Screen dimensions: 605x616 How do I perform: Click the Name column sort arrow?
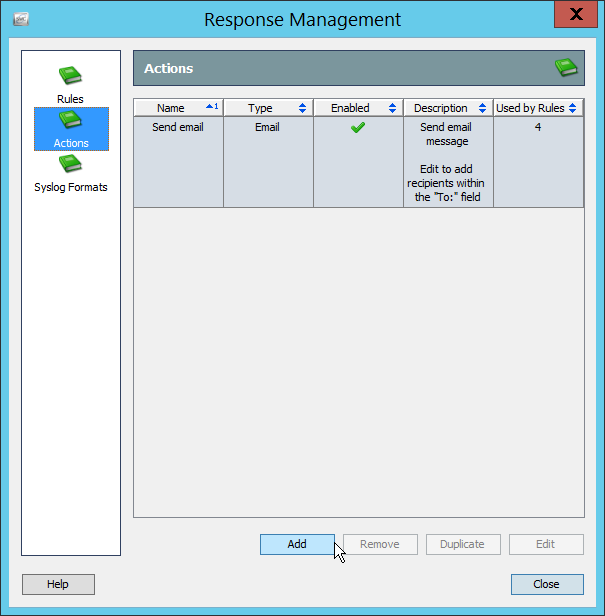click(211, 107)
